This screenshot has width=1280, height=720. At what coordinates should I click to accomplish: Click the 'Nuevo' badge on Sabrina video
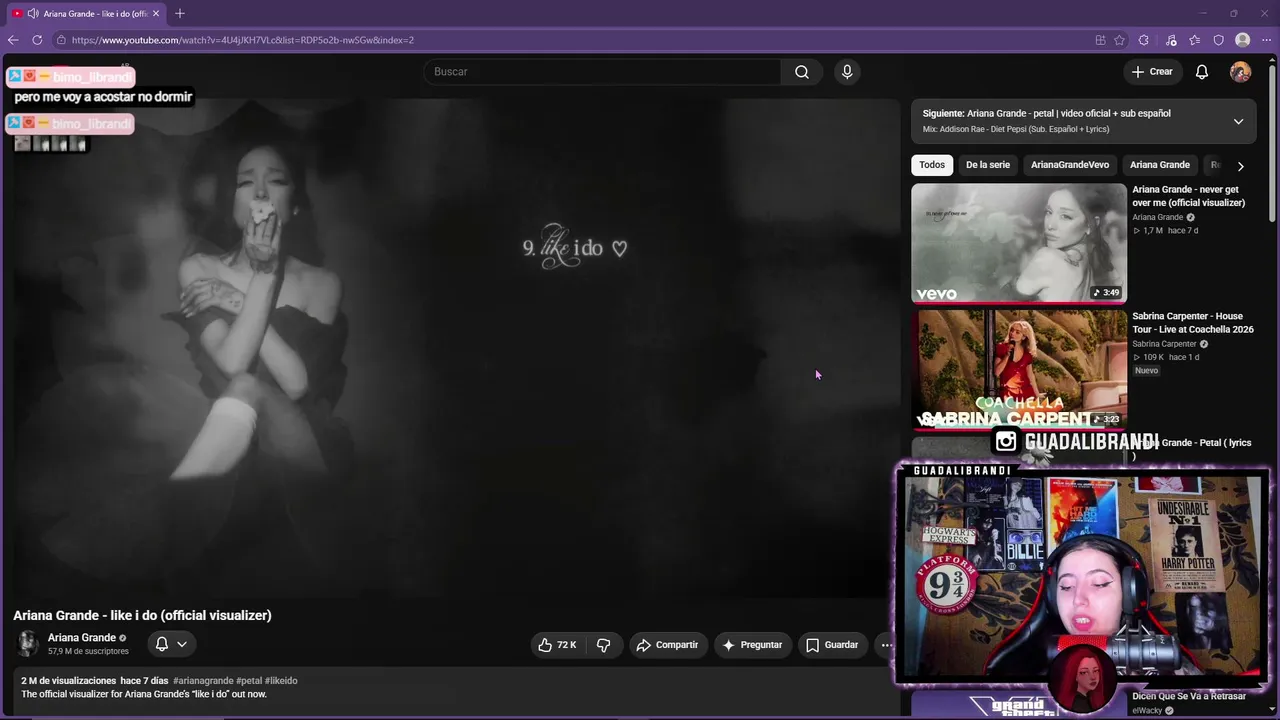point(1146,371)
